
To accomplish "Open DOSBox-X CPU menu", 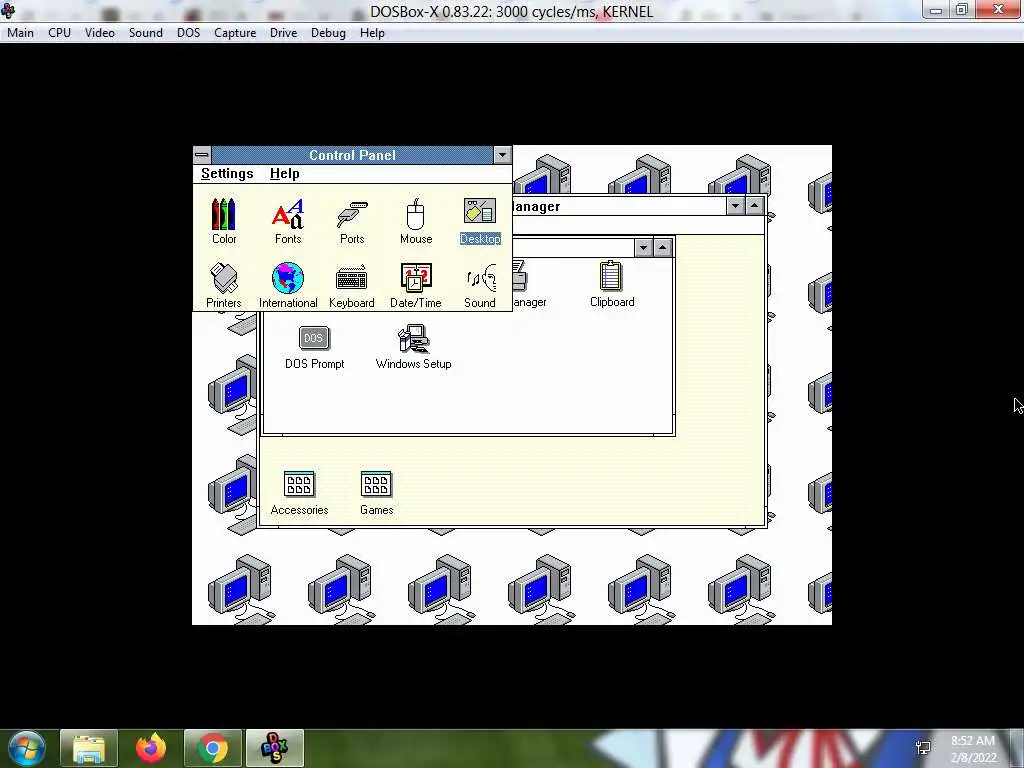I will click(59, 33).
